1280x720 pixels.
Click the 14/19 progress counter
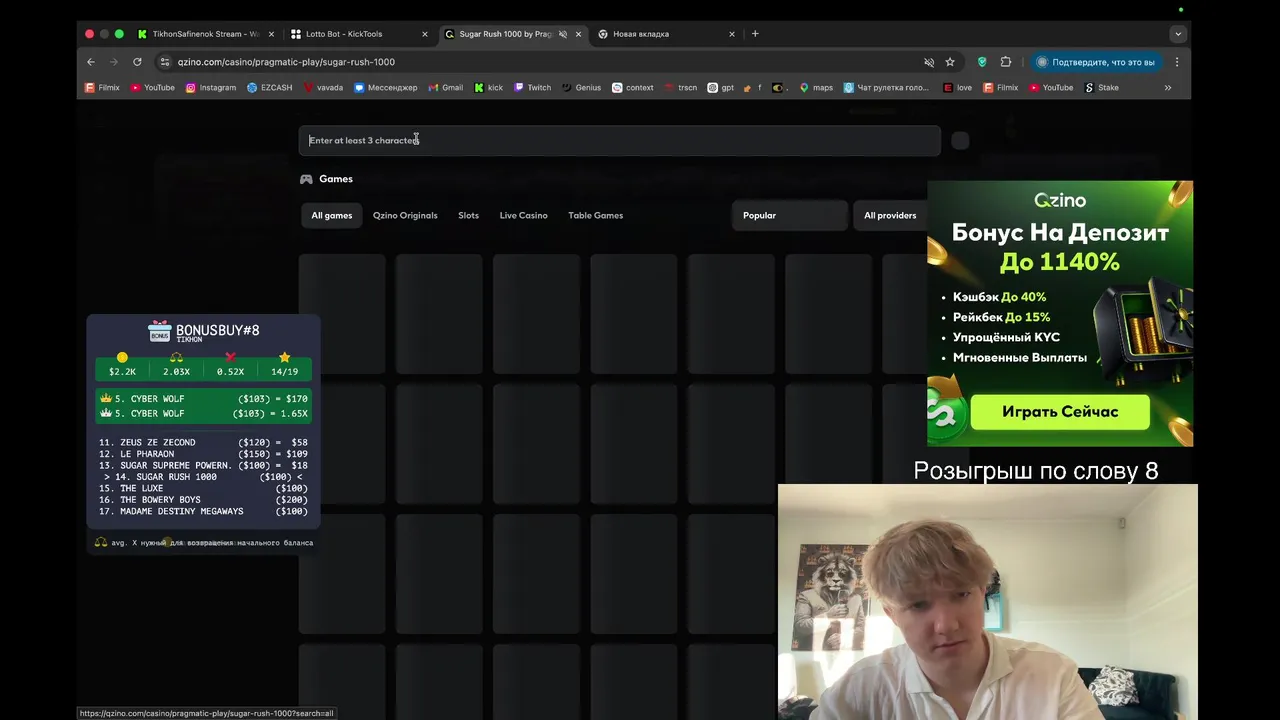[284, 372]
